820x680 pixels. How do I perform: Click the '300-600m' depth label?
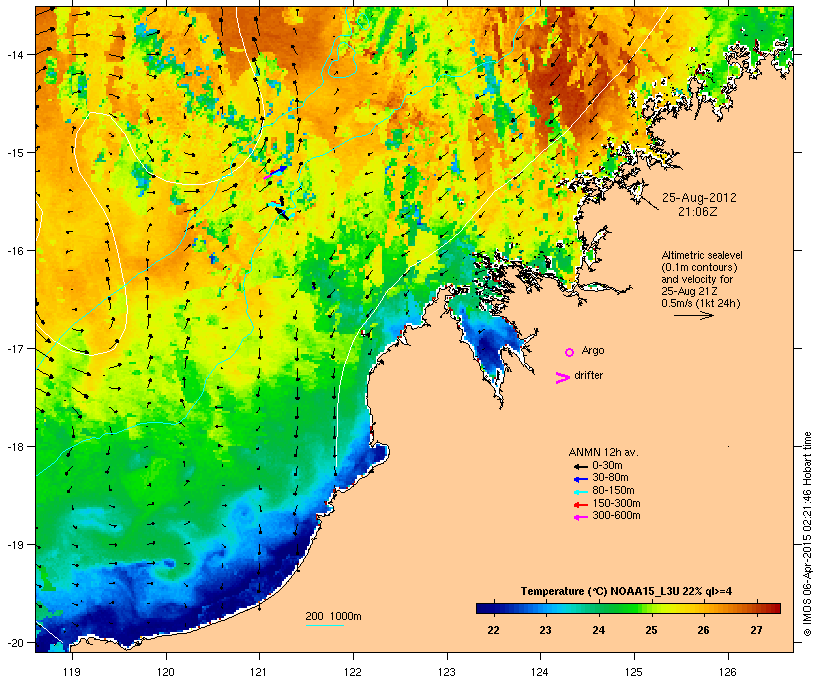[616, 516]
